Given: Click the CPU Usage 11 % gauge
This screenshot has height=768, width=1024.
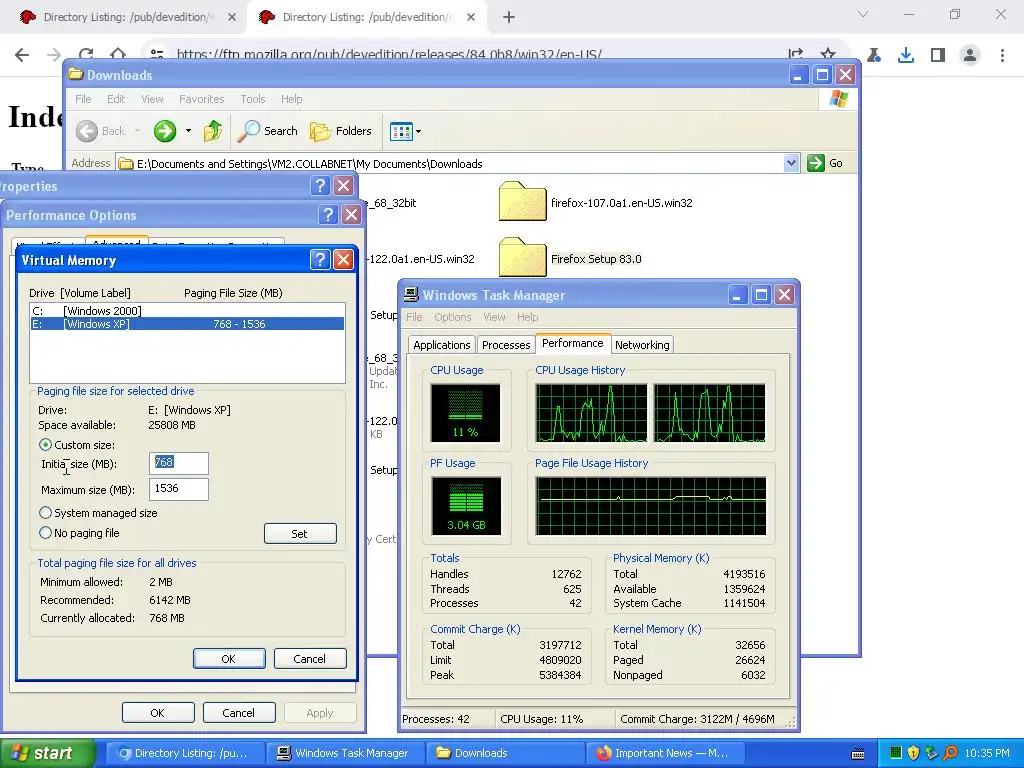Looking at the screenshot, I should click(x=465, y=413).
